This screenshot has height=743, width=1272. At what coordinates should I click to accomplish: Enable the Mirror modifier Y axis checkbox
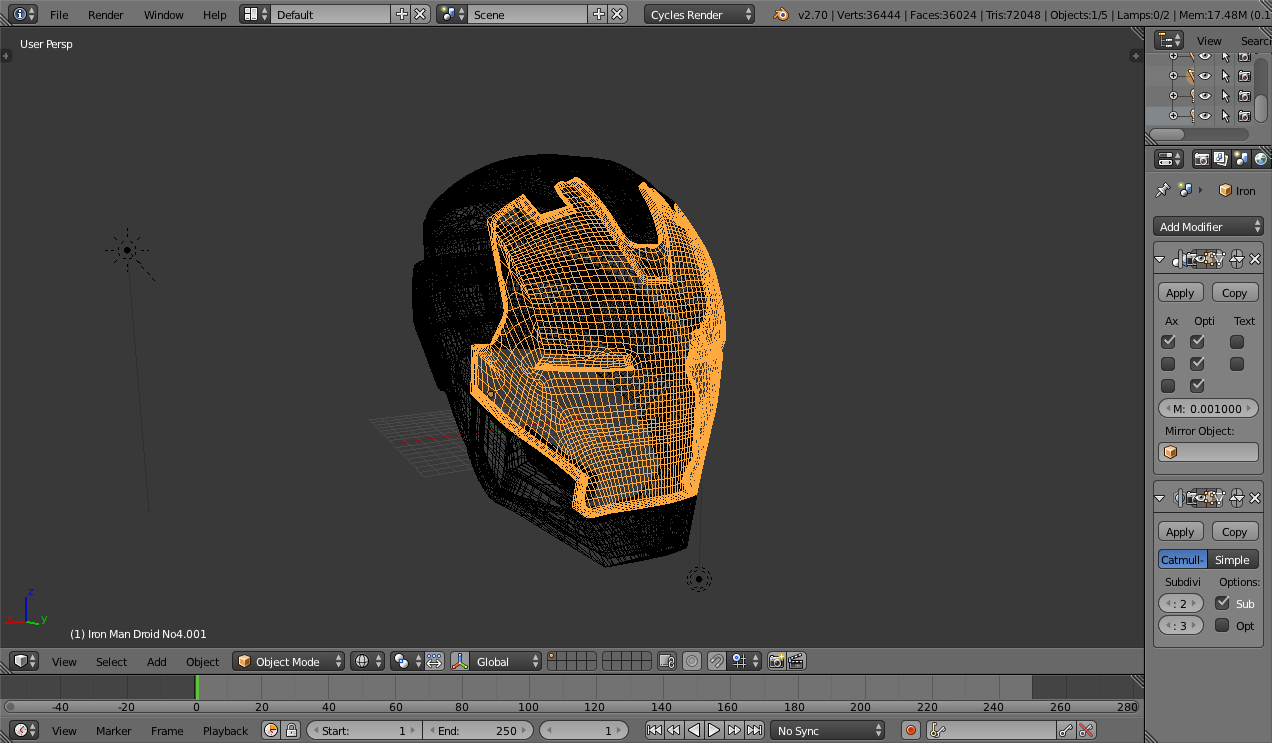pos(1168,364)
